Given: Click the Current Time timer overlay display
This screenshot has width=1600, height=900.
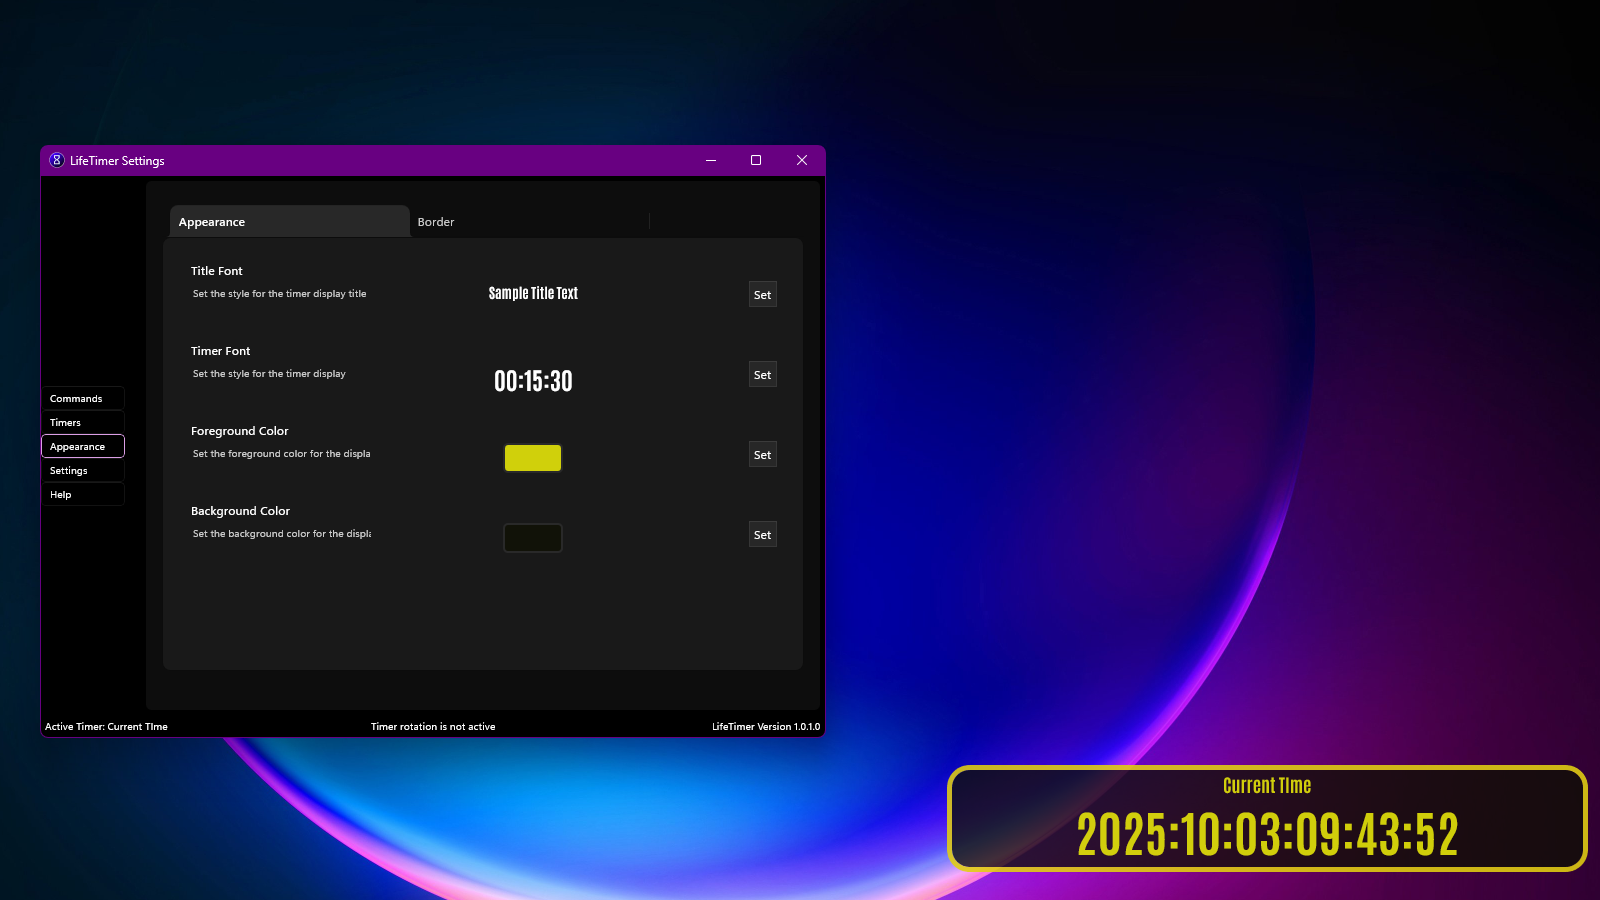Looking at the screenshot, I should click(1267, 820).
